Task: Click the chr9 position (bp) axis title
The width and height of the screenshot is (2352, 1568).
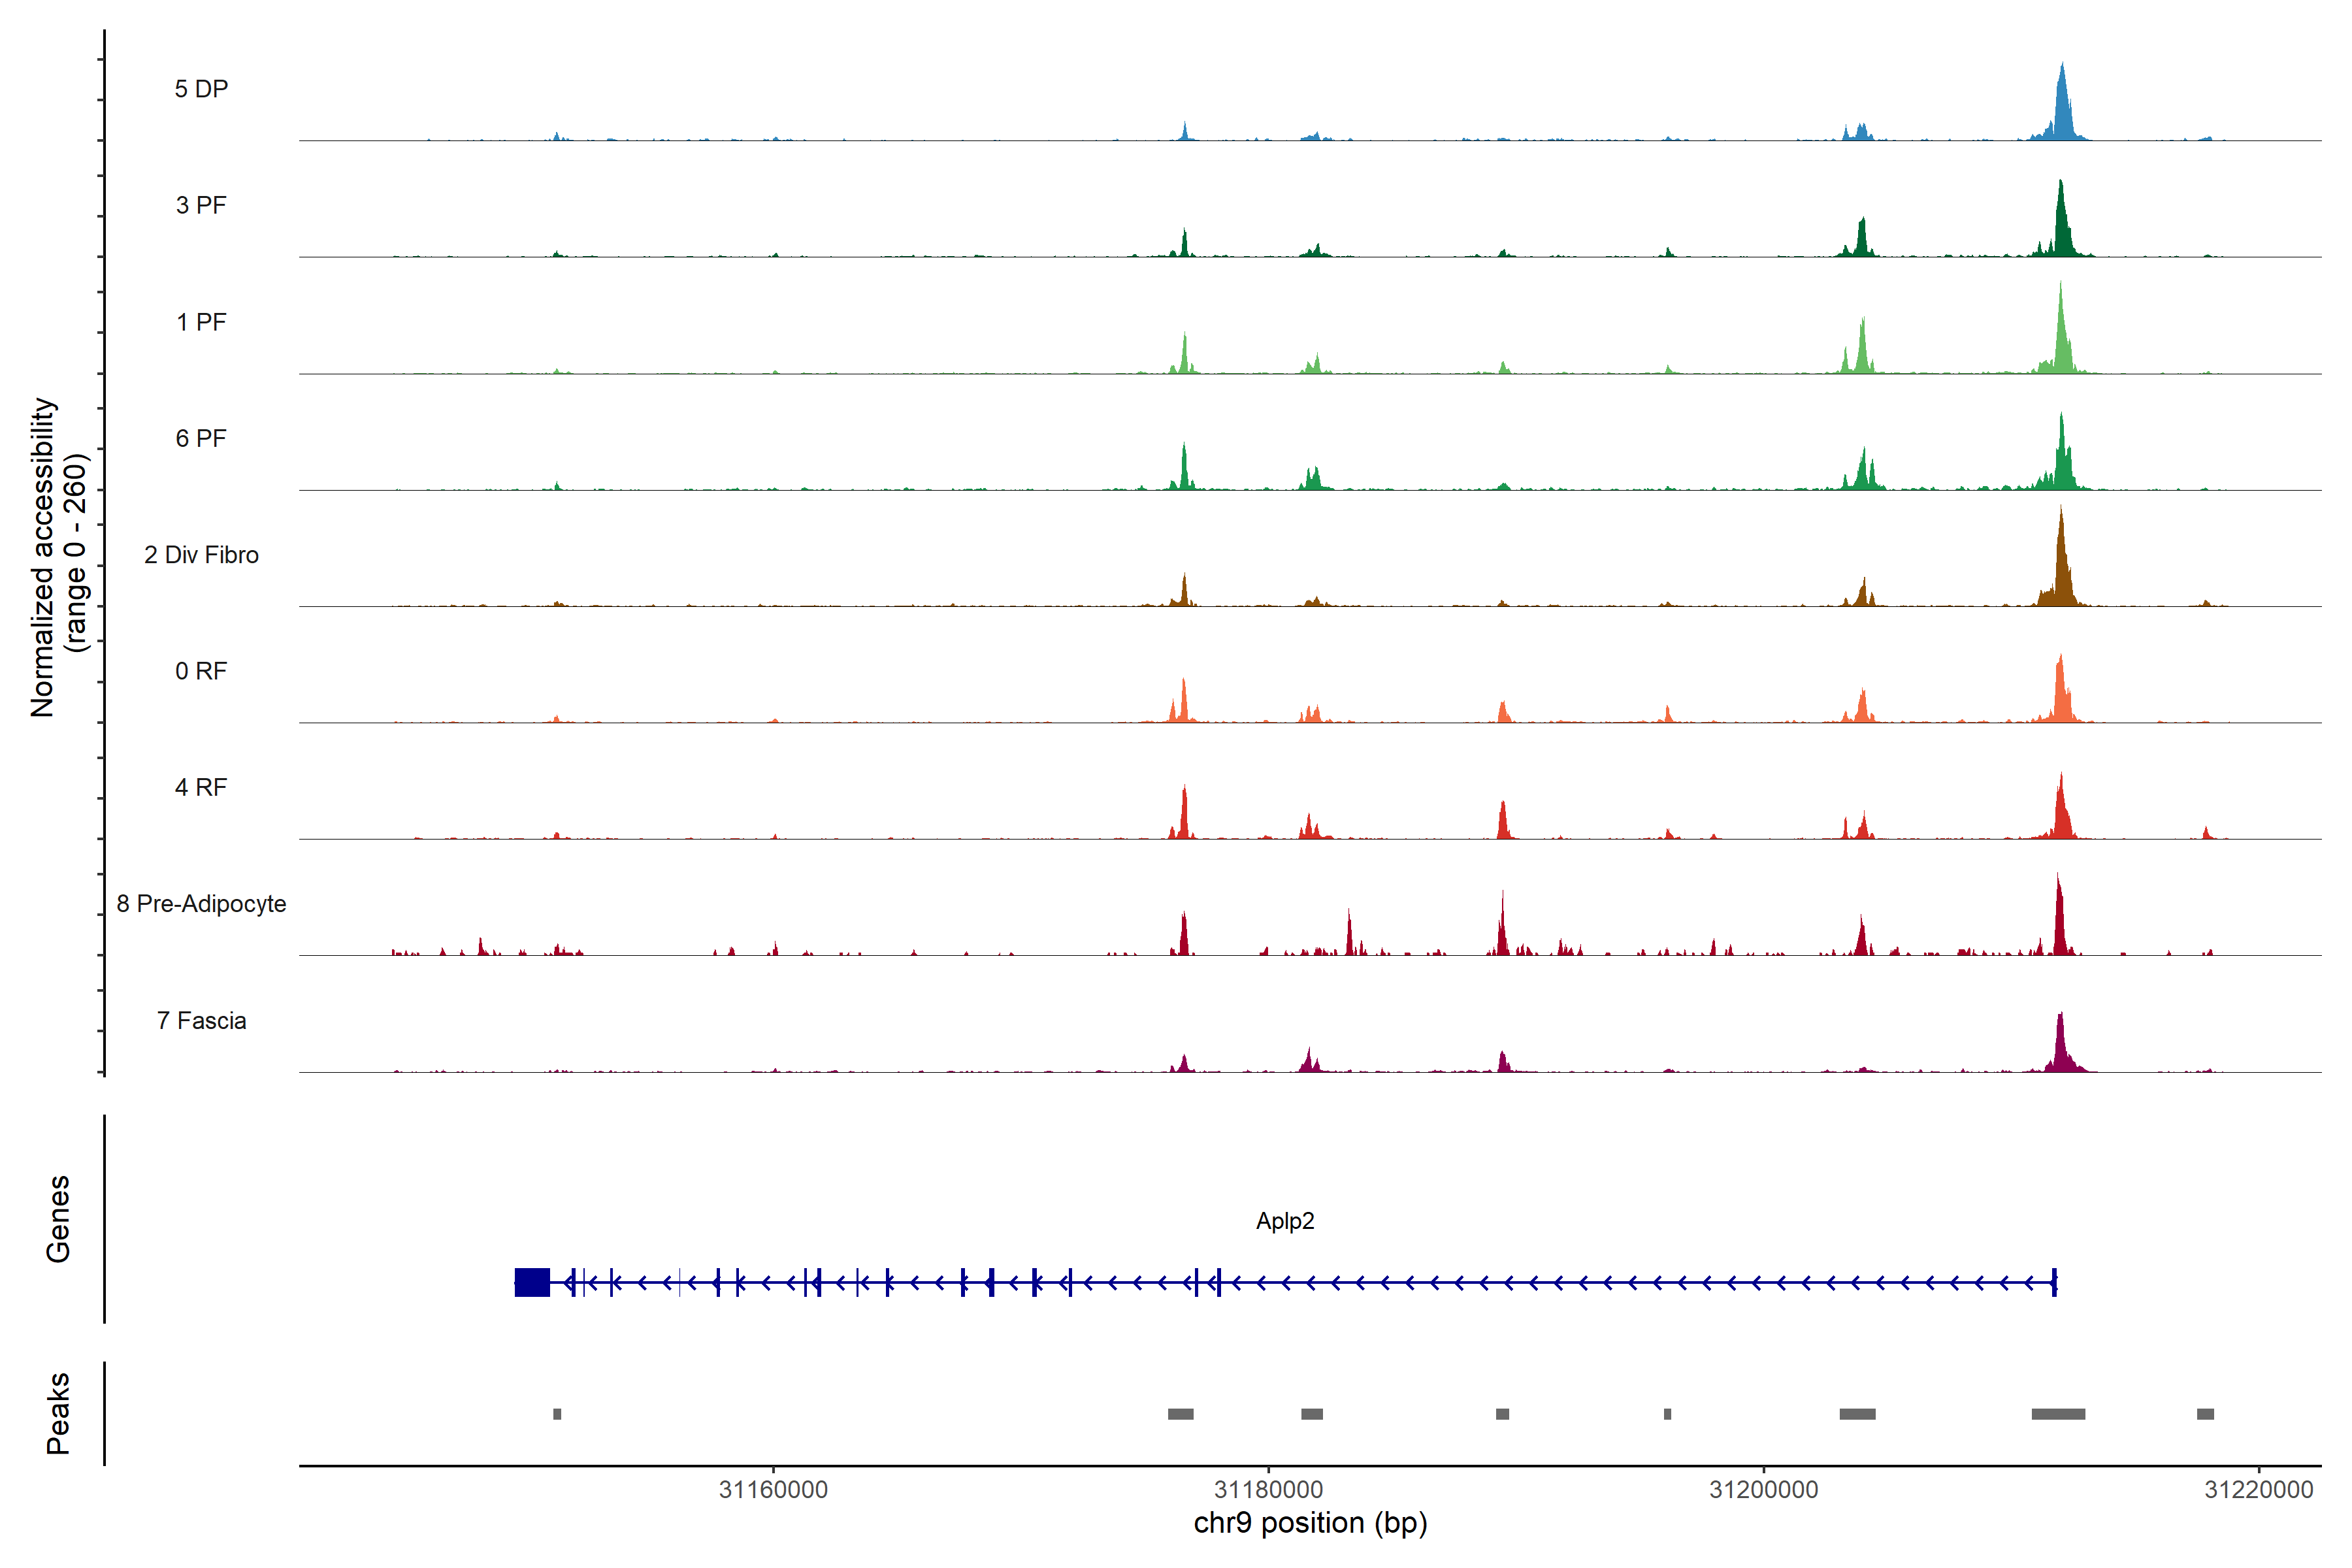Action: tap(1310, 1523)
